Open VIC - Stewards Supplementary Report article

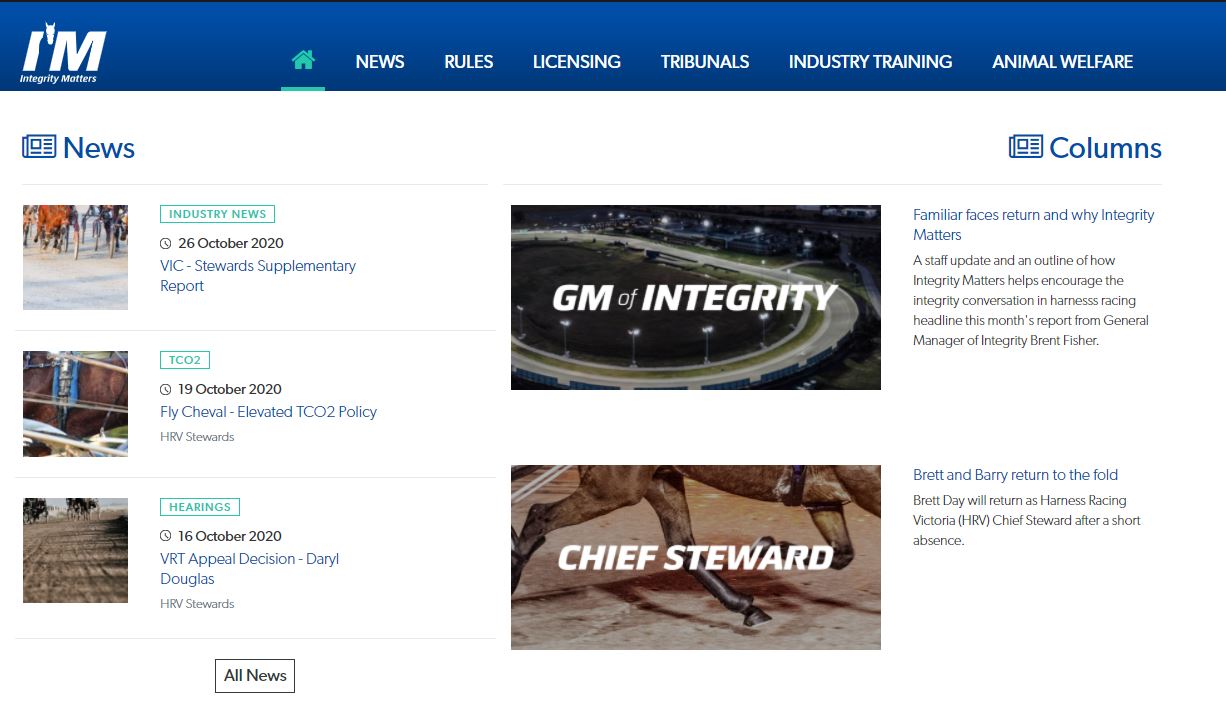click(258, 276)
